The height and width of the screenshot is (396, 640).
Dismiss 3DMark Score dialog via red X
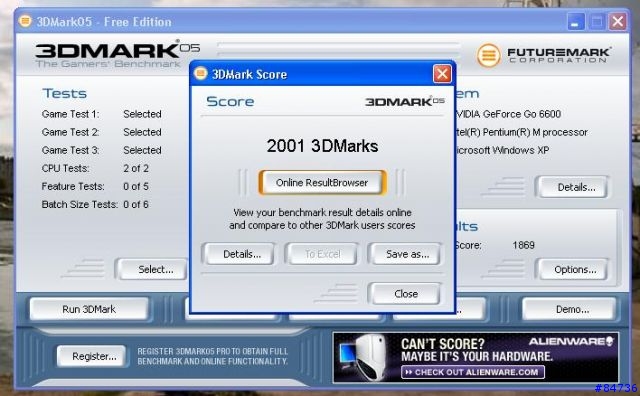[442, 74]
